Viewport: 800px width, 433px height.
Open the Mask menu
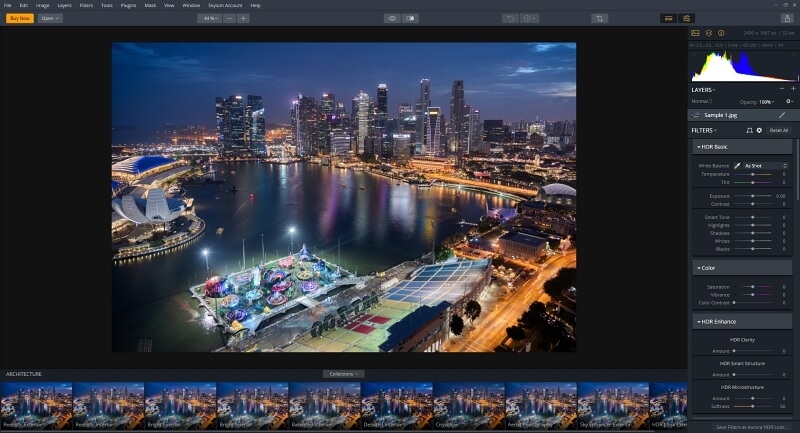pyautogui.click(x=150, y=5)
